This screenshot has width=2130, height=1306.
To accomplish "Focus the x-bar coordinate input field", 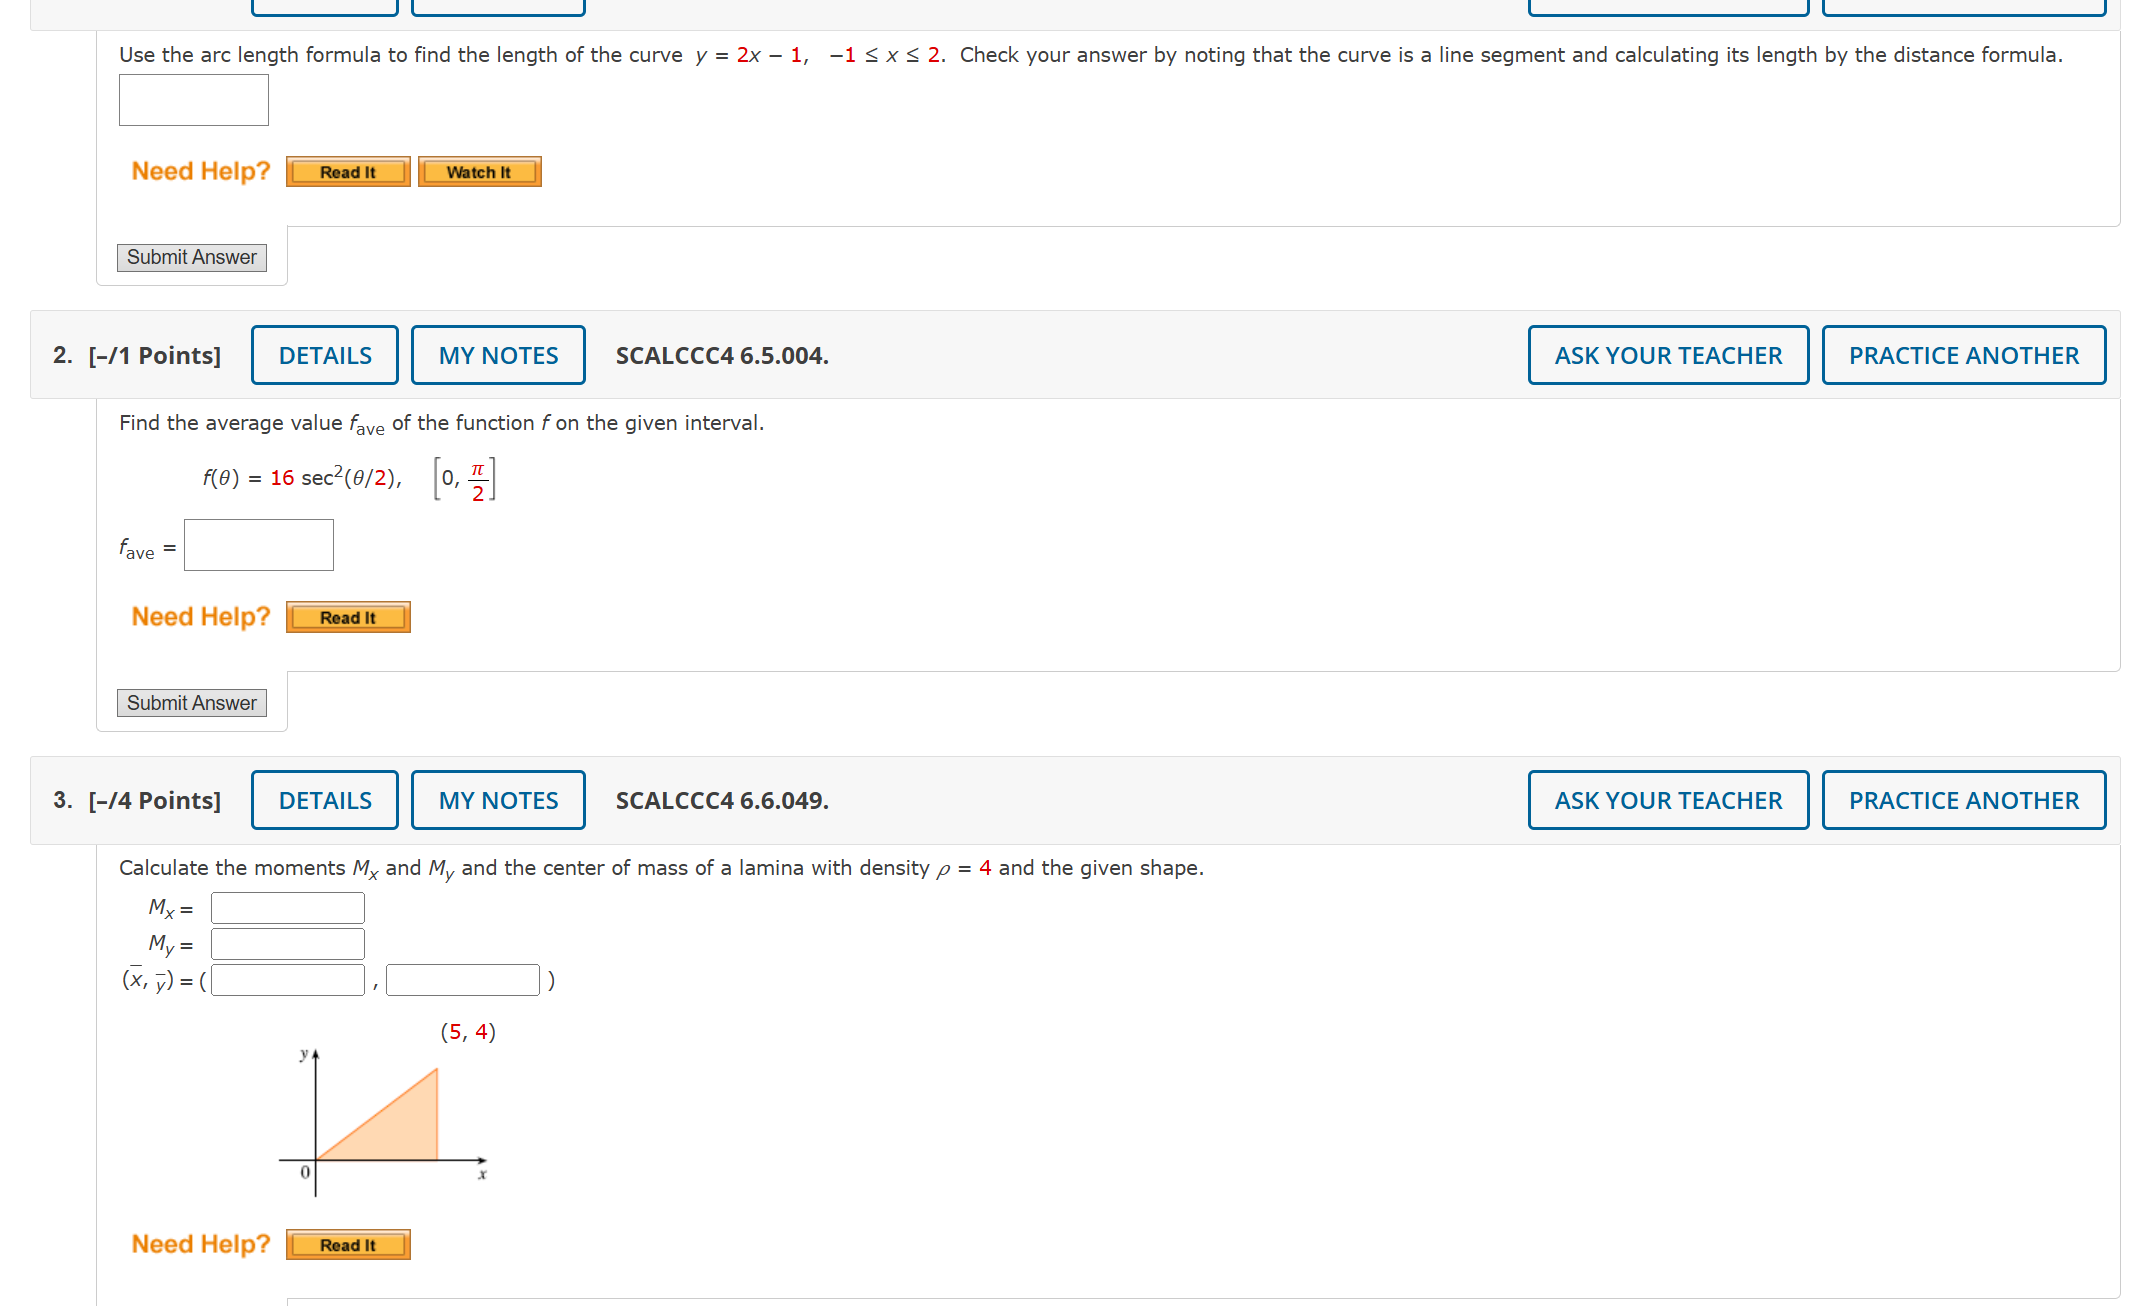I will pyautogui.click(x=288, y=980).
